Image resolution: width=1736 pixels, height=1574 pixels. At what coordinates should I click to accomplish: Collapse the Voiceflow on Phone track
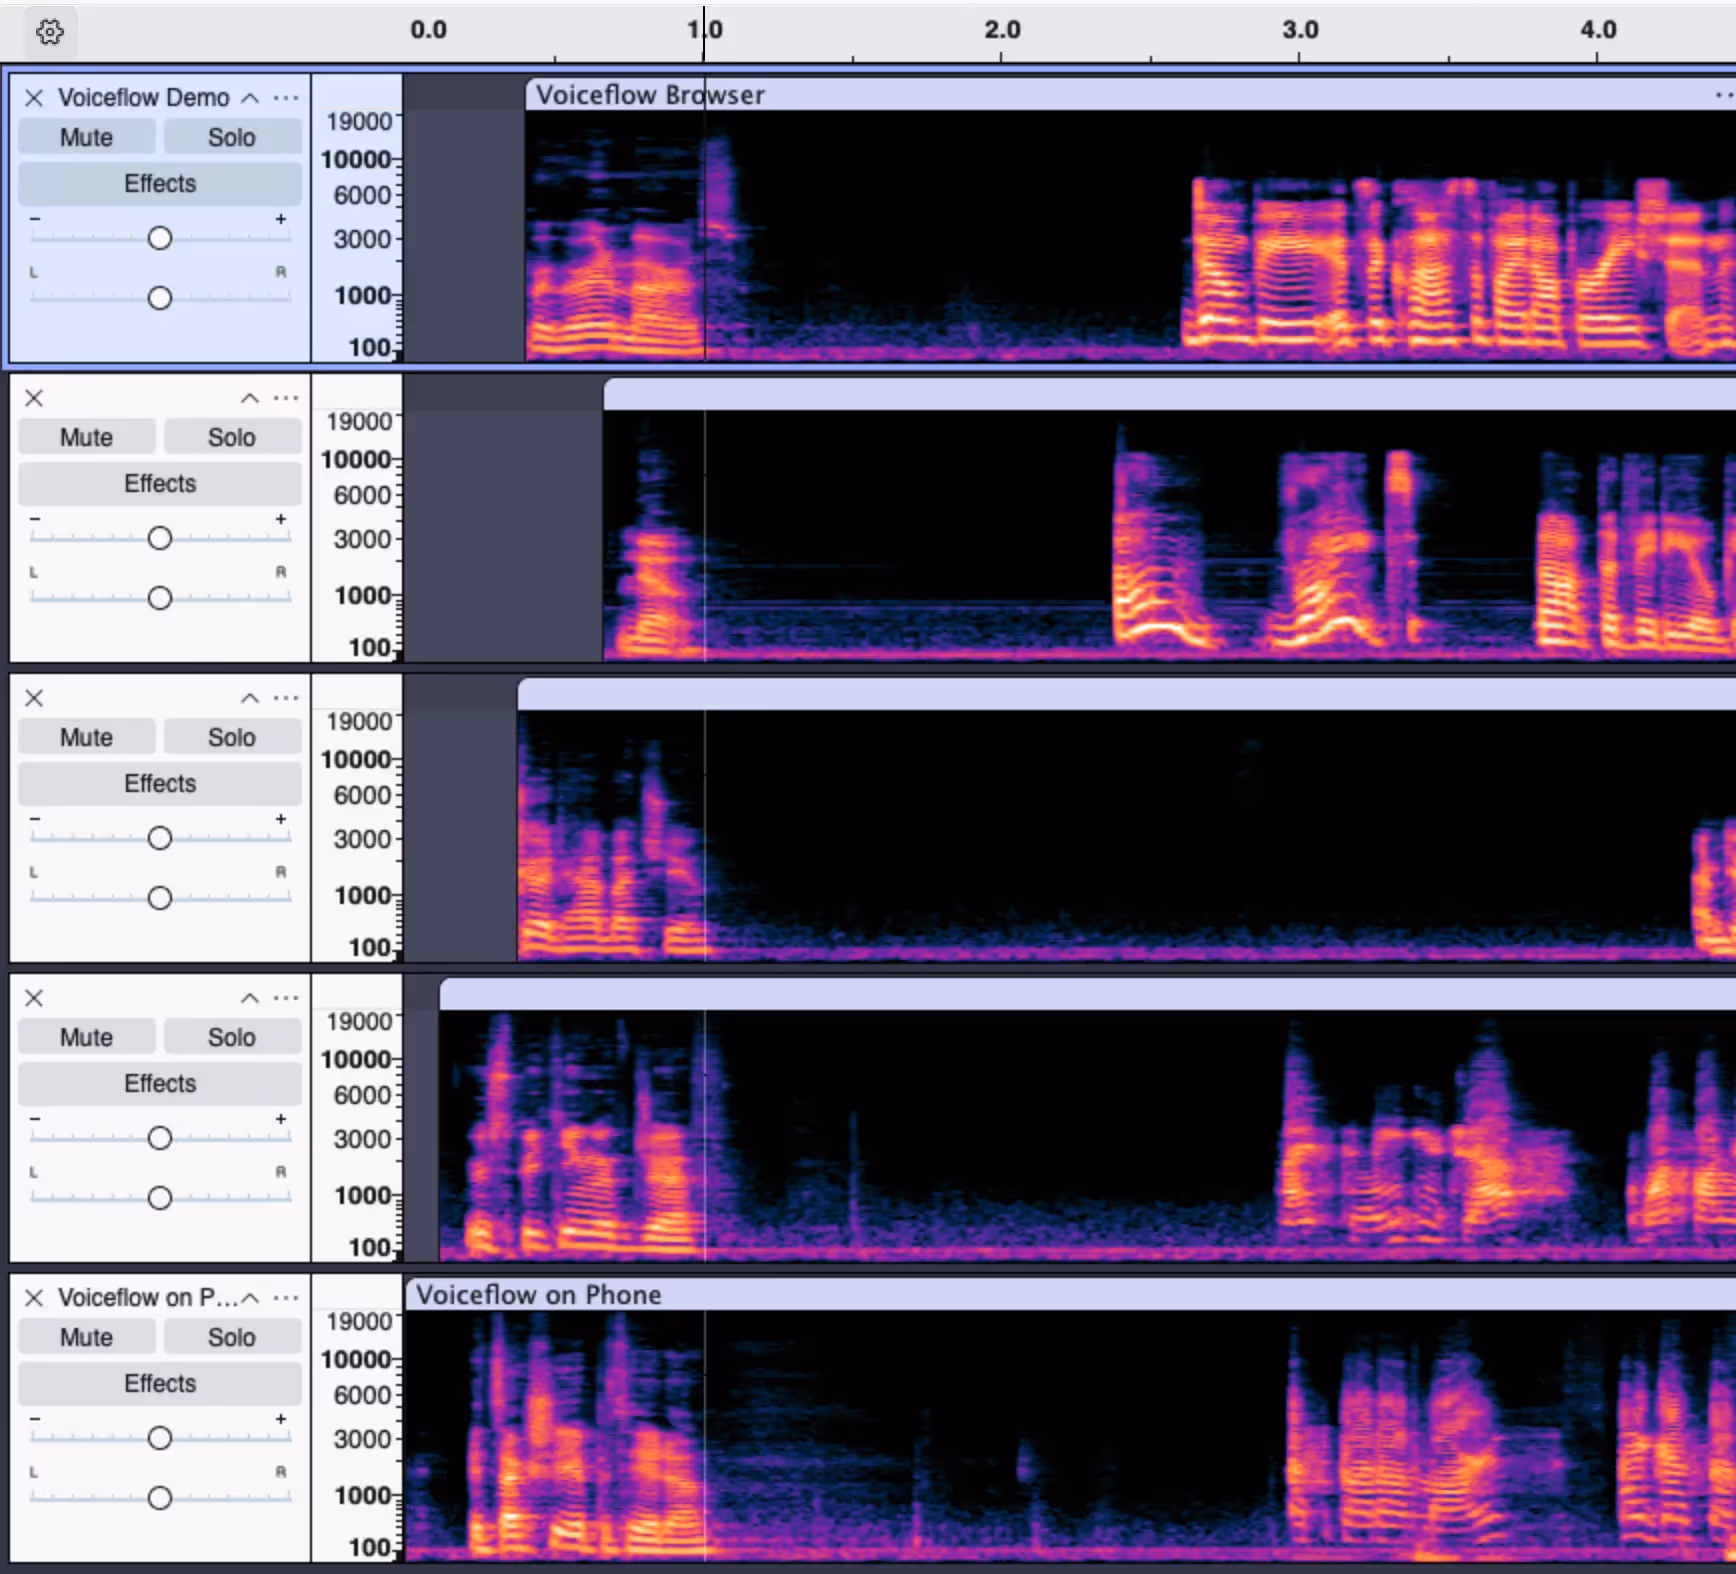pos(250,1297)
